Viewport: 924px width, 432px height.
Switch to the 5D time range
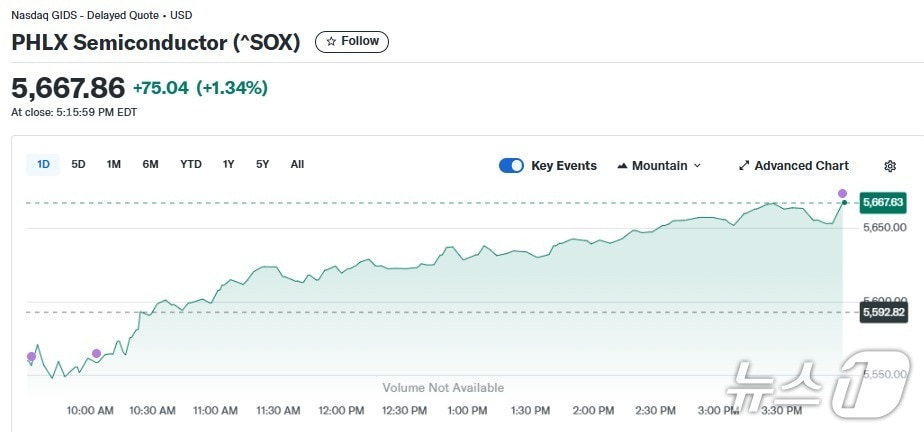click(78, 164)
